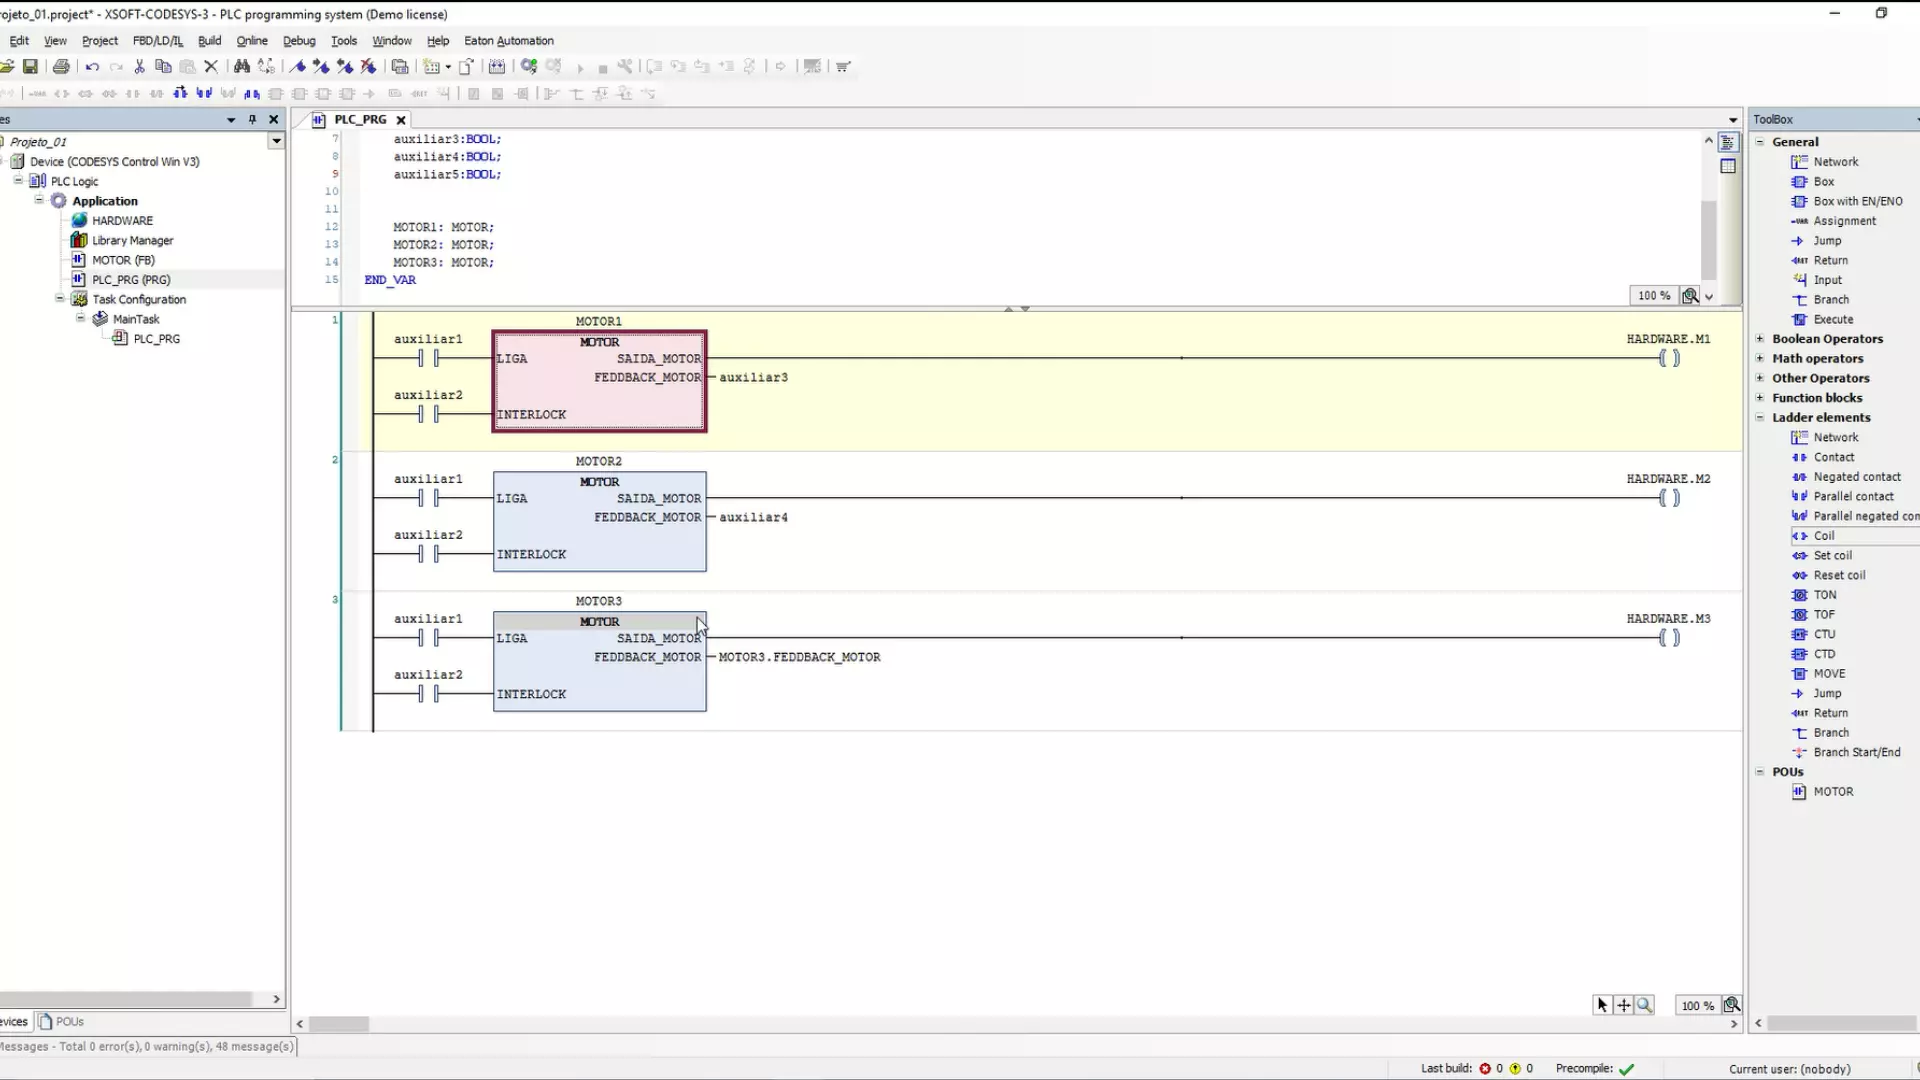Open the editor tabs list dropdown arrow
Screen dimensions: 1920x1080
pos(1733,120)
